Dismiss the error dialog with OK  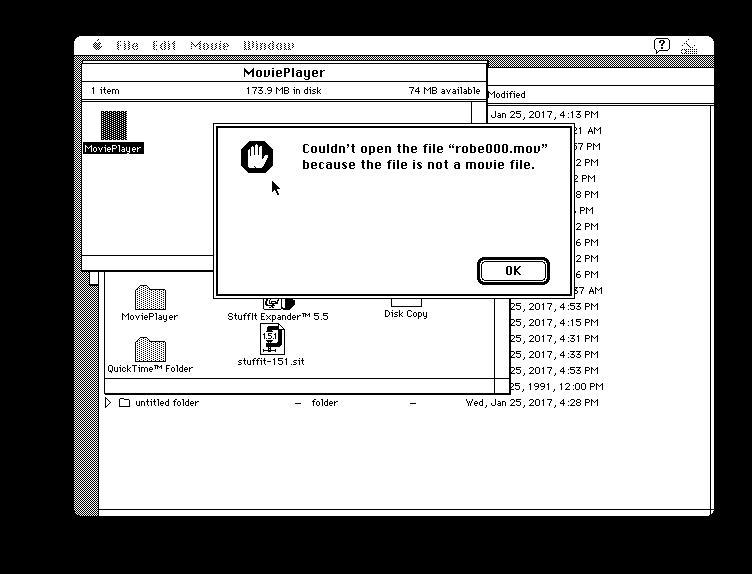pyautogui.click(x=513, y=271)
